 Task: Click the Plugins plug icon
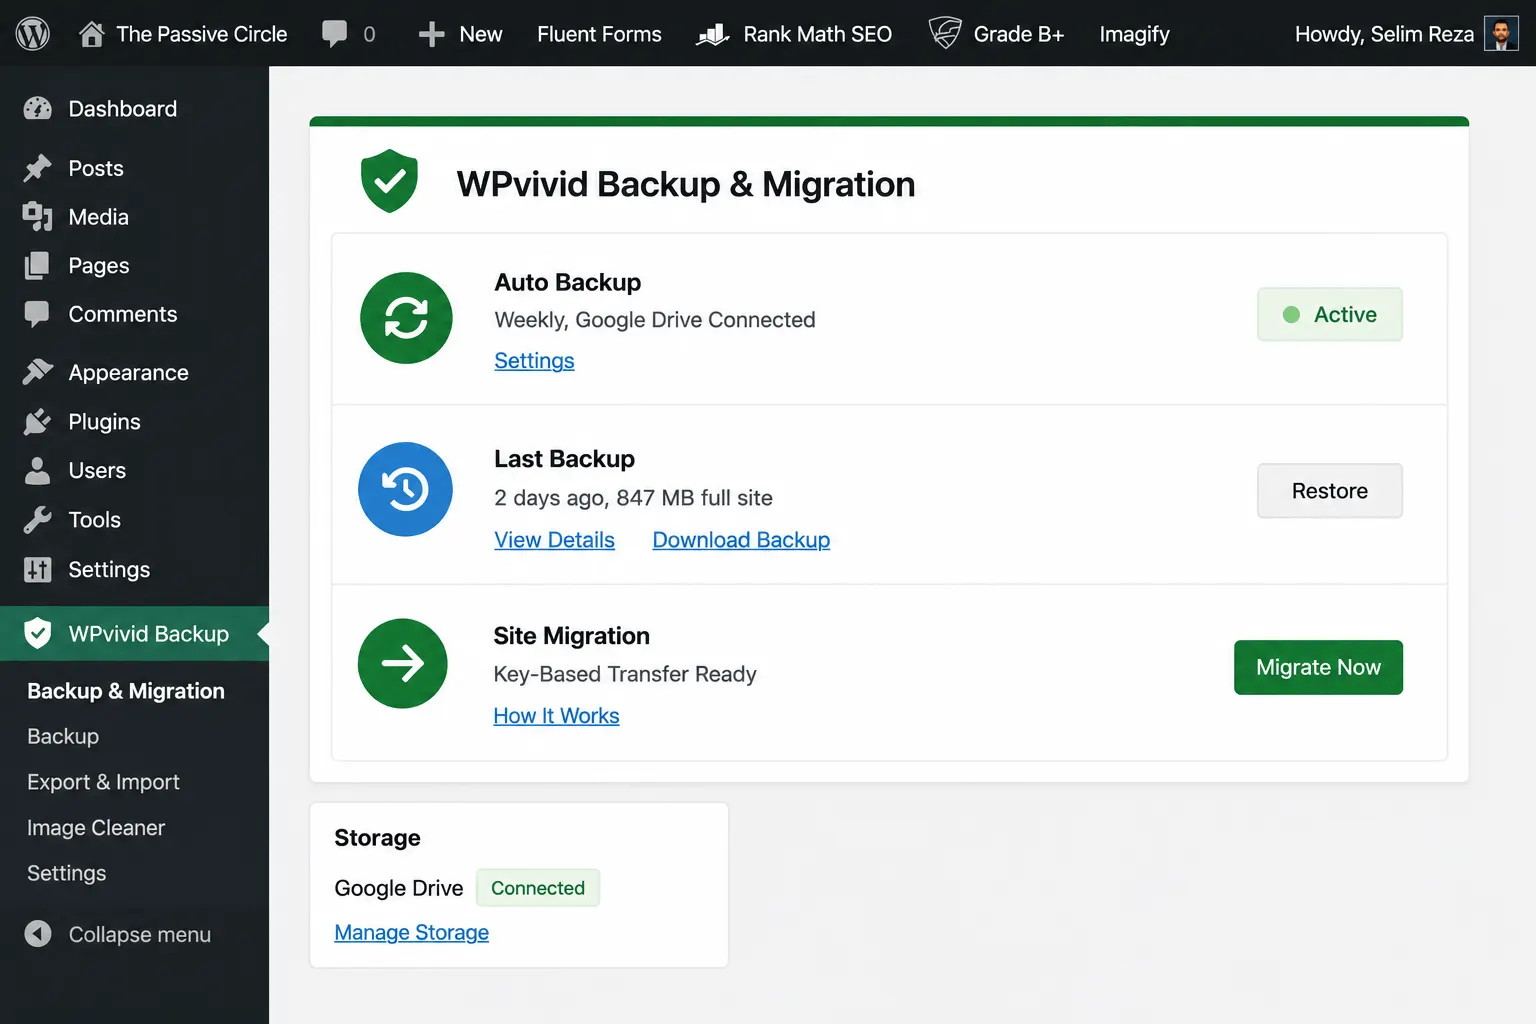click(37, 422)
